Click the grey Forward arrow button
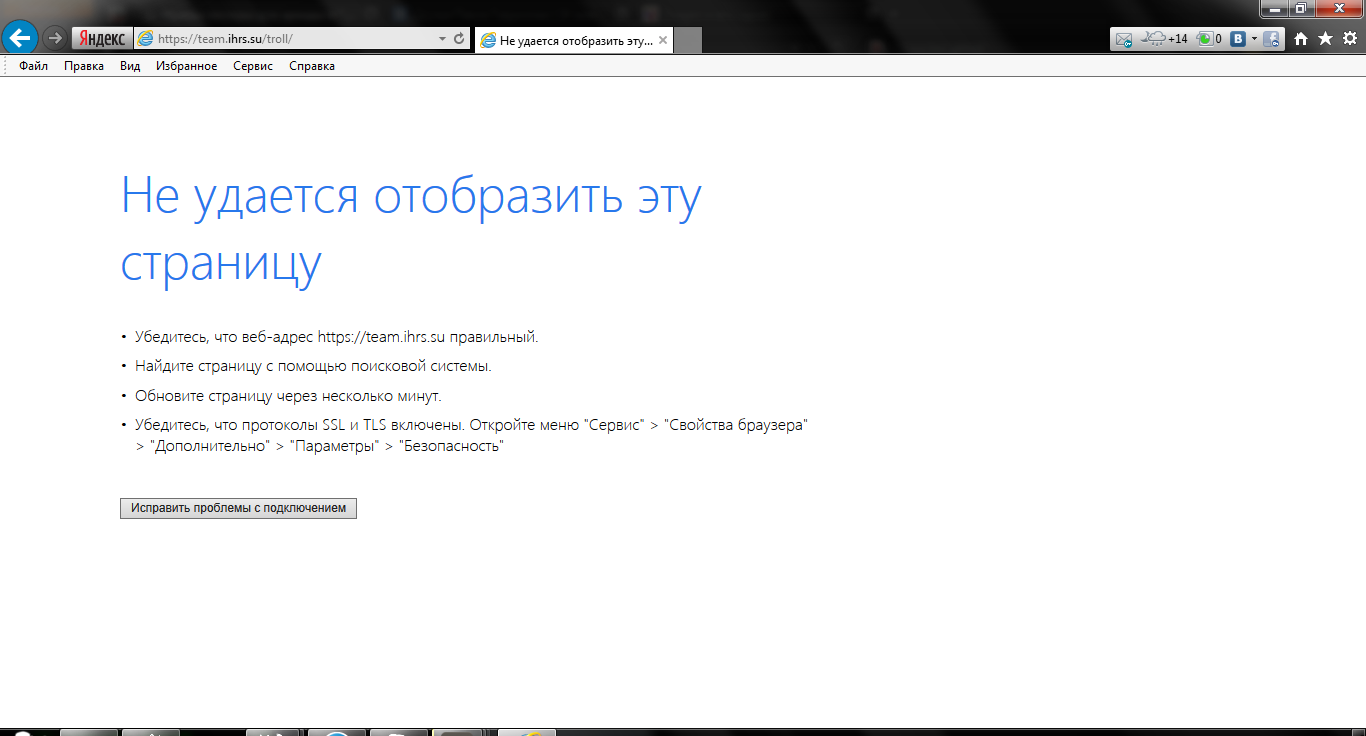1366x736 pixels. [55, 39]
